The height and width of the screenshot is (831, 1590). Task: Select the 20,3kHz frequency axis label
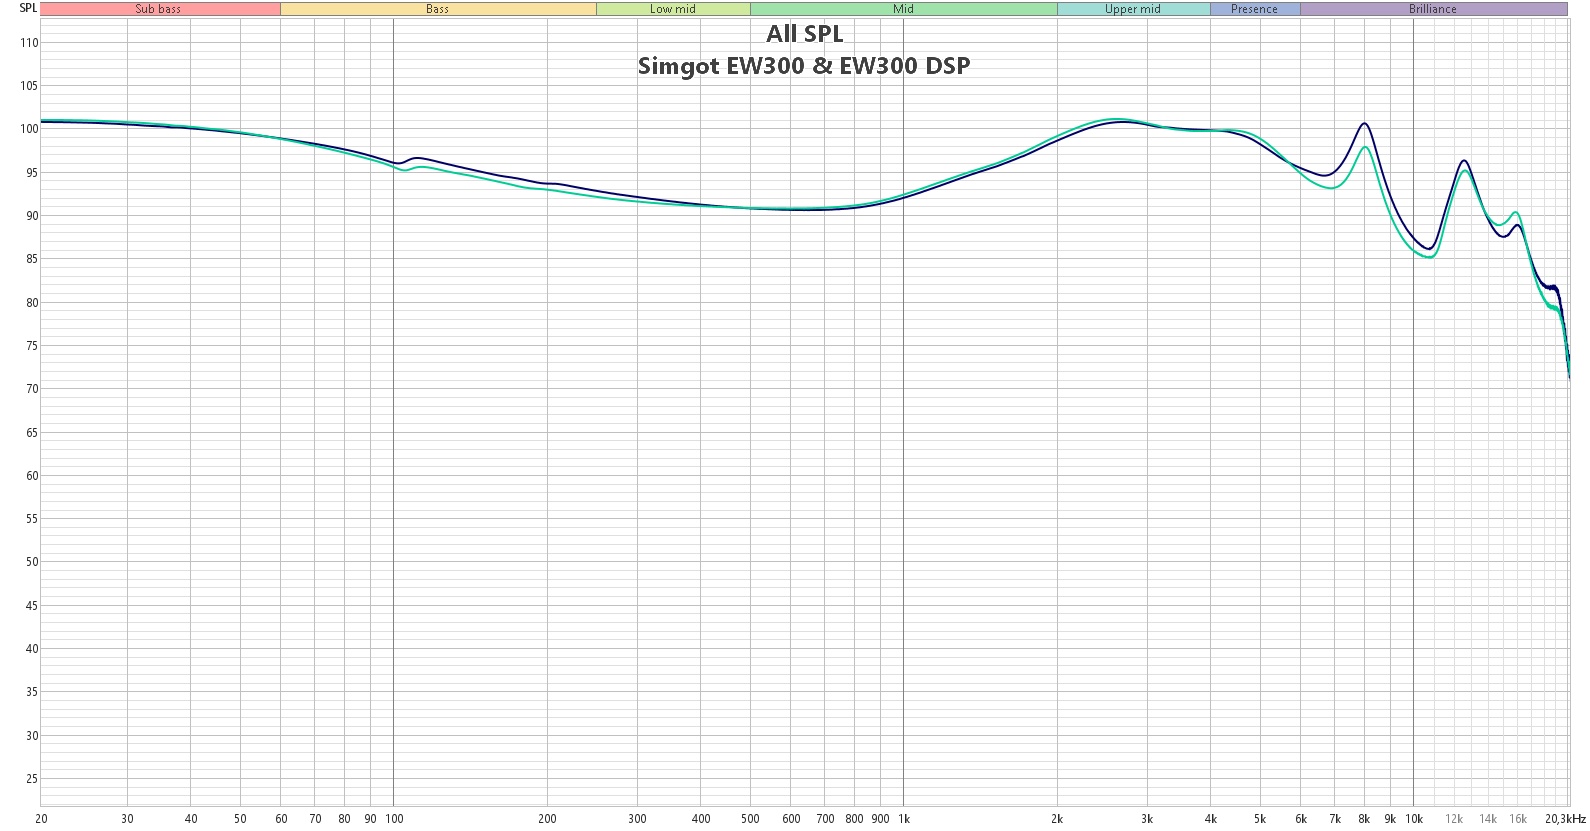[x=1565, y=819]
